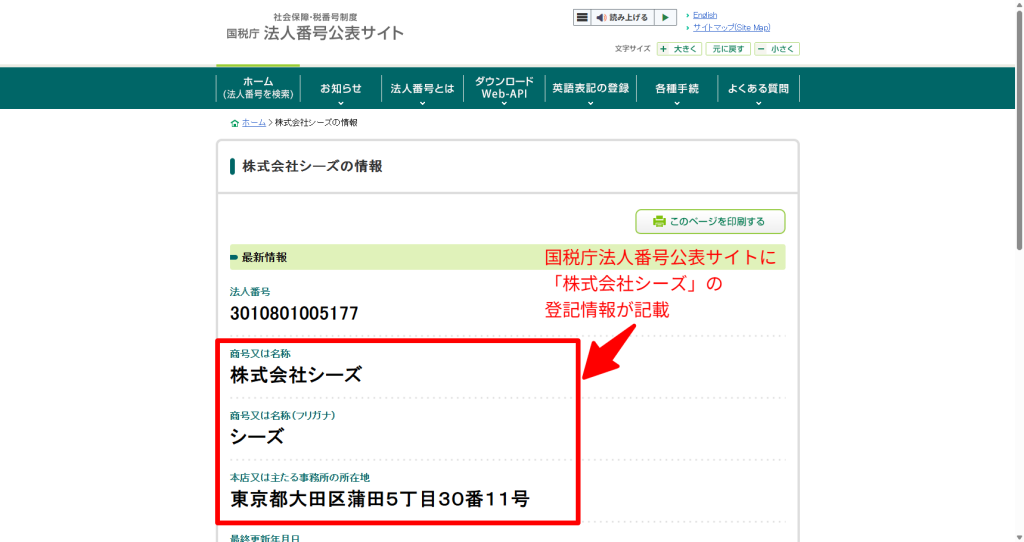Open the ダウンロード Web-API menu
The image size is (1024, 542).
504,88
